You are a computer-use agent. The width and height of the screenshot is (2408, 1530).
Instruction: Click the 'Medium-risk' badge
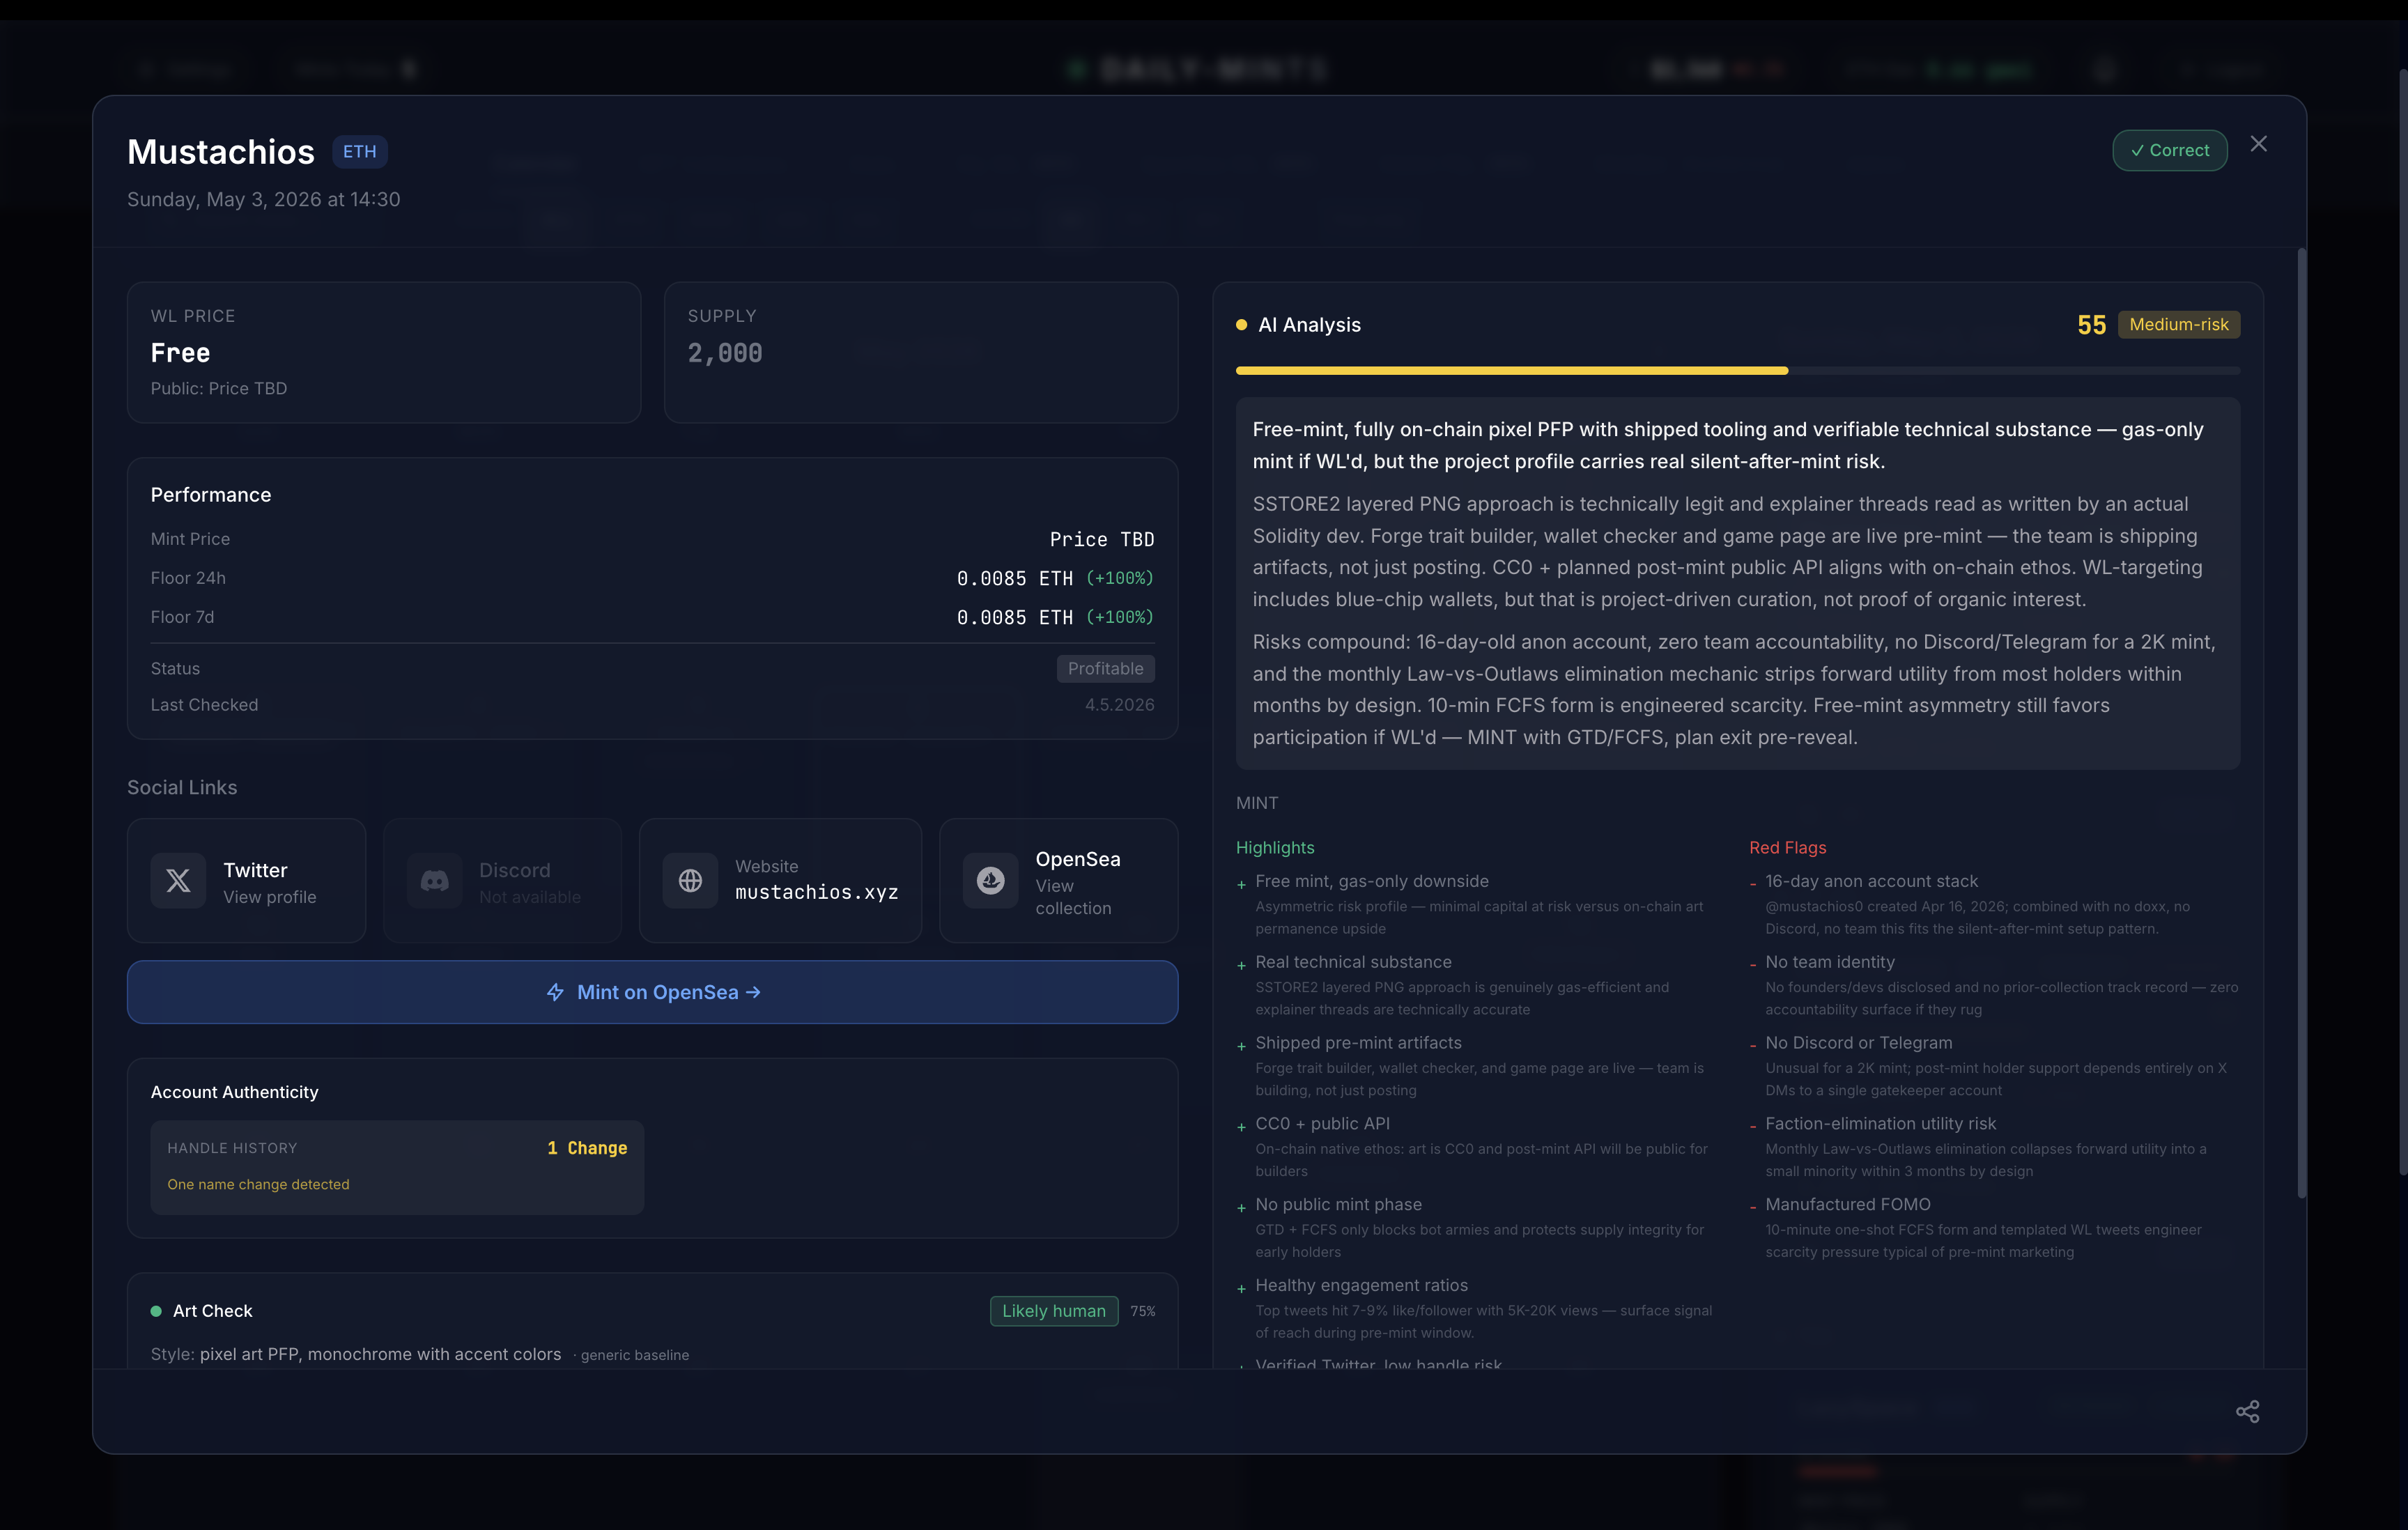coord(2179,325)
